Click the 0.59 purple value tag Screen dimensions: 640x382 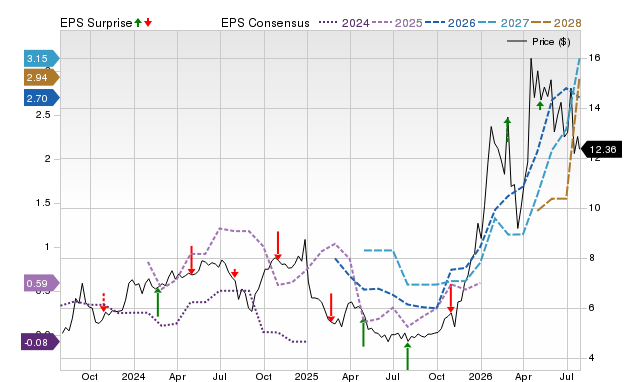[41, 283]
